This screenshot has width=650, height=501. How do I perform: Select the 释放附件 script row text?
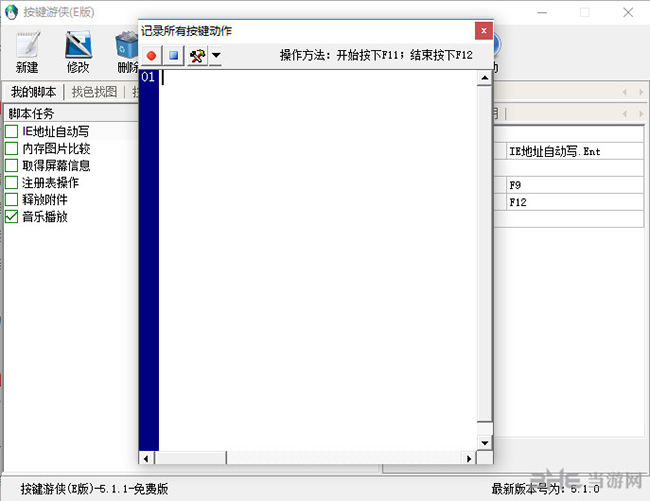point(45,199)
